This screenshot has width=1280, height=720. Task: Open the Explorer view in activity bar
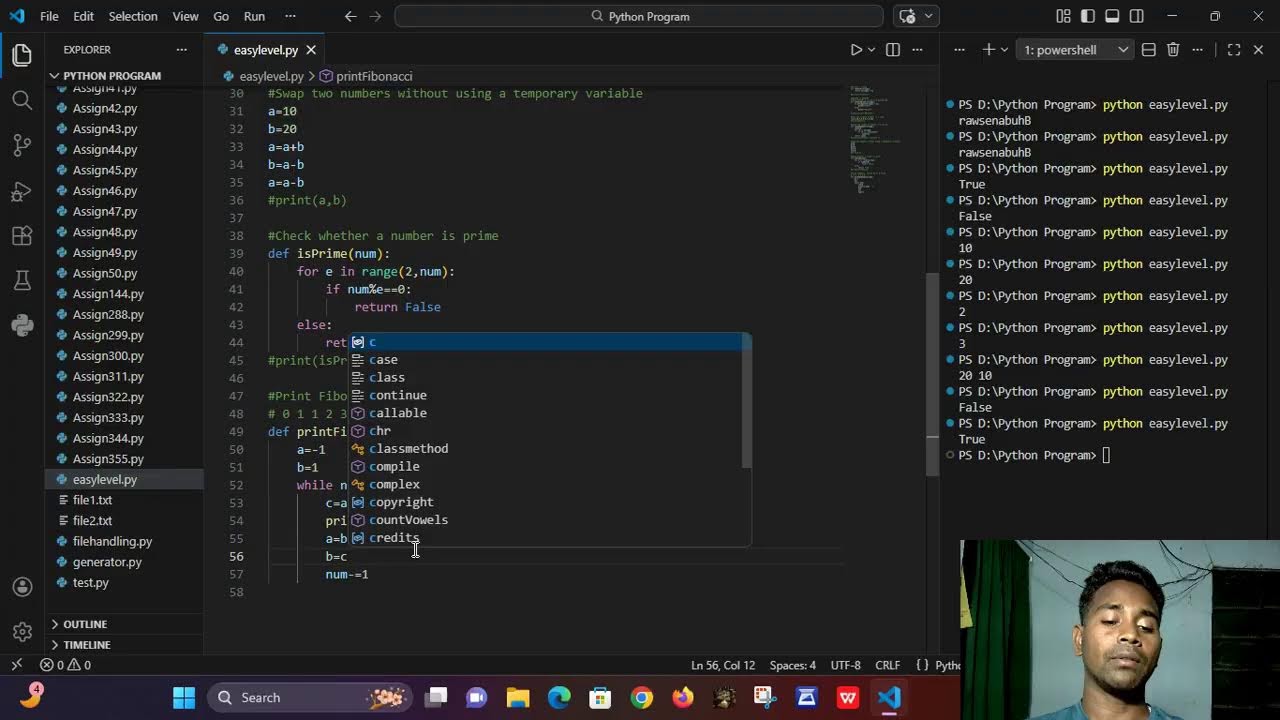(x=22, y=55)
